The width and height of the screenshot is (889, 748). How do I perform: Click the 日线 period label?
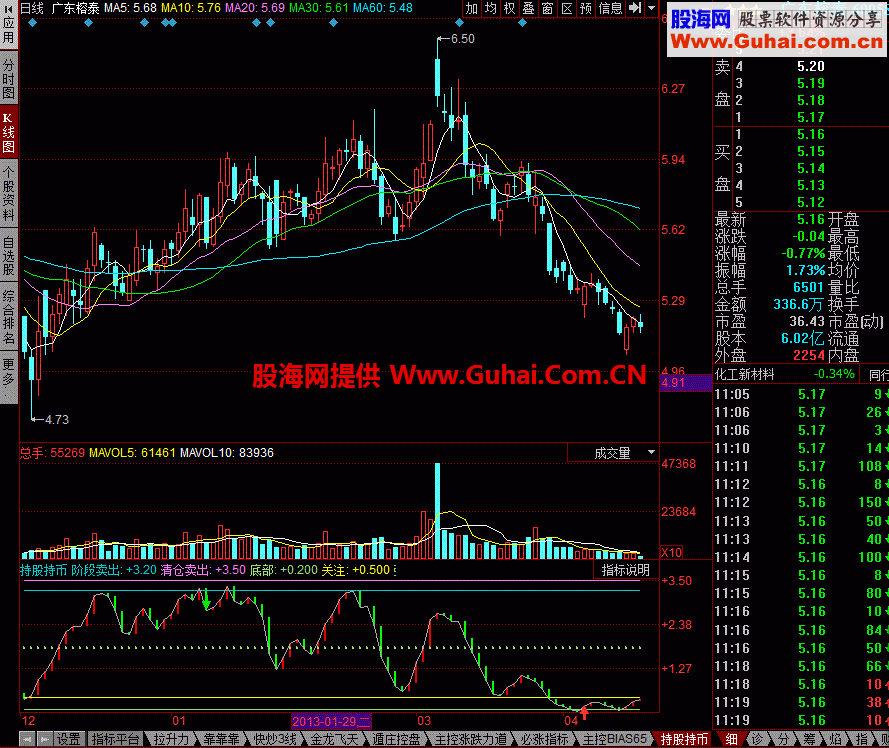pos(32,9)
